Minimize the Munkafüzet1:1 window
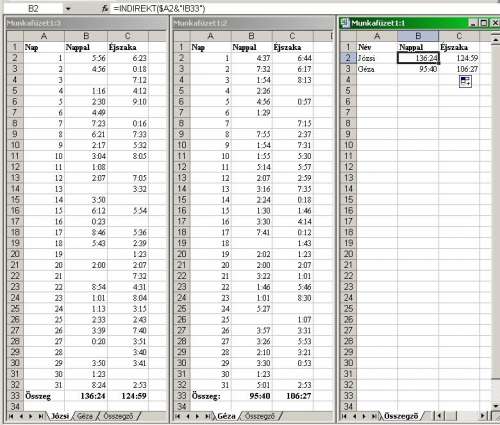Screen dimensions: 500x425 click(x=472, y=23)
